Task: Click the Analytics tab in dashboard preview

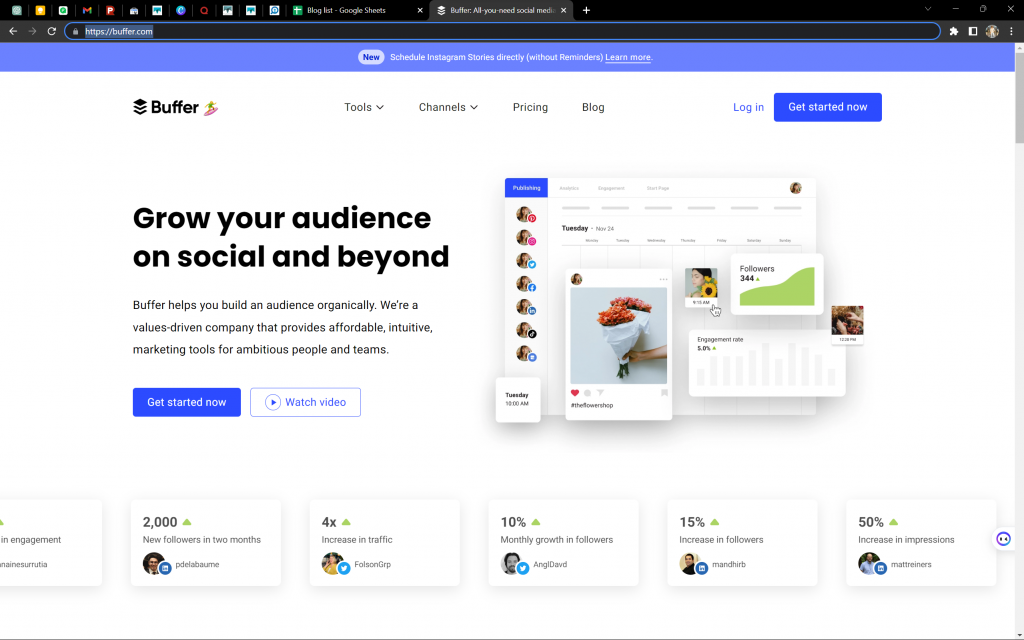Action: [x=569, y=188]
